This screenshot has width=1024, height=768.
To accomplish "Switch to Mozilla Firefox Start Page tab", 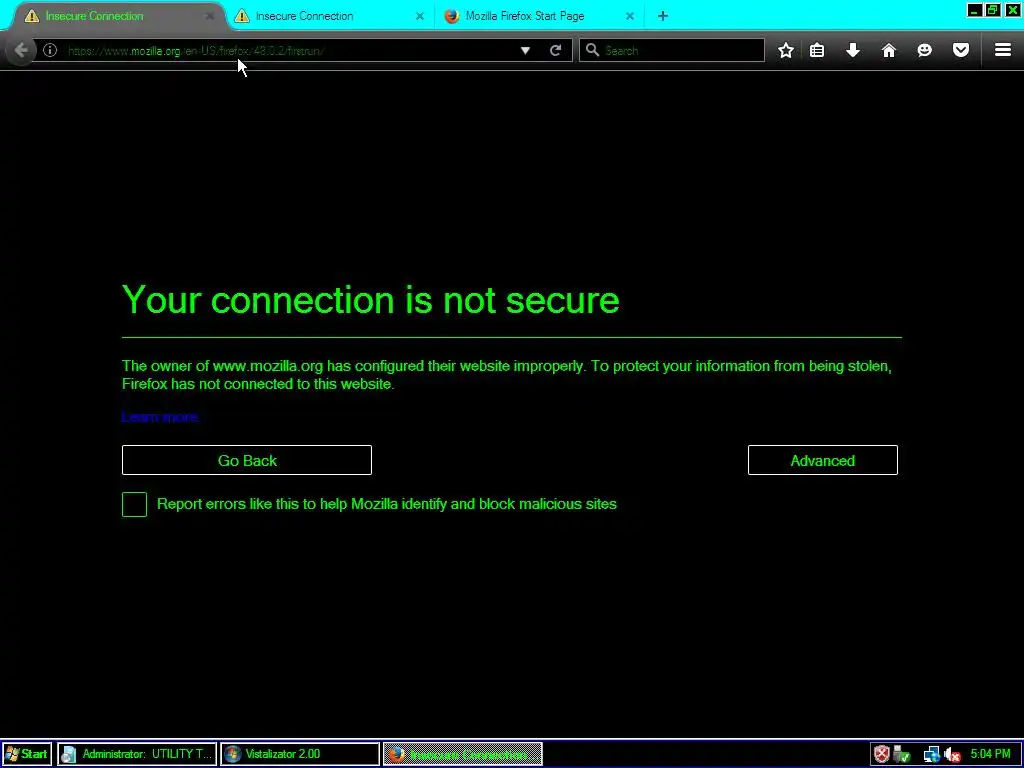I will click(539, 16).
